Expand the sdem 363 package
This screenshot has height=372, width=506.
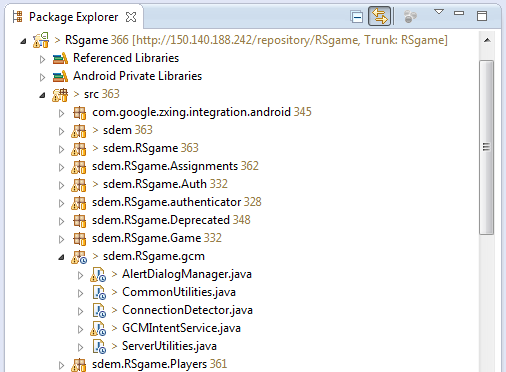(x=61, y=131)
